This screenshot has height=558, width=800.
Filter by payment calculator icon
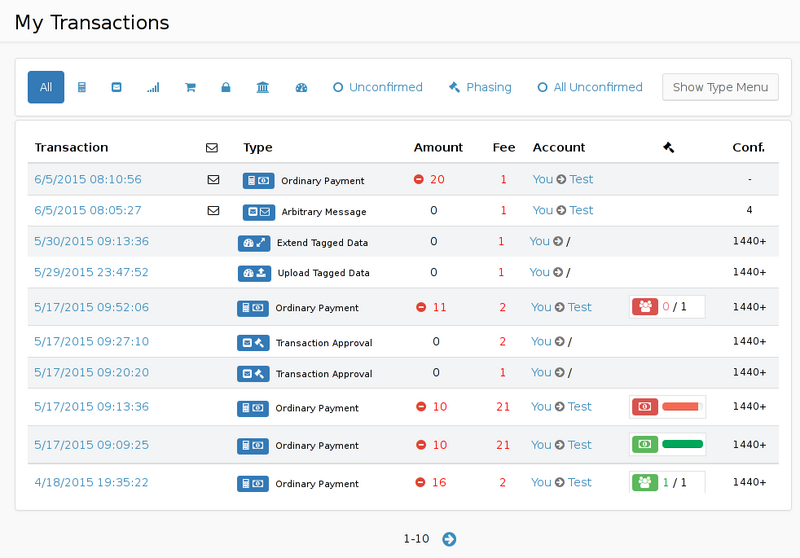[x=82, y=87]
